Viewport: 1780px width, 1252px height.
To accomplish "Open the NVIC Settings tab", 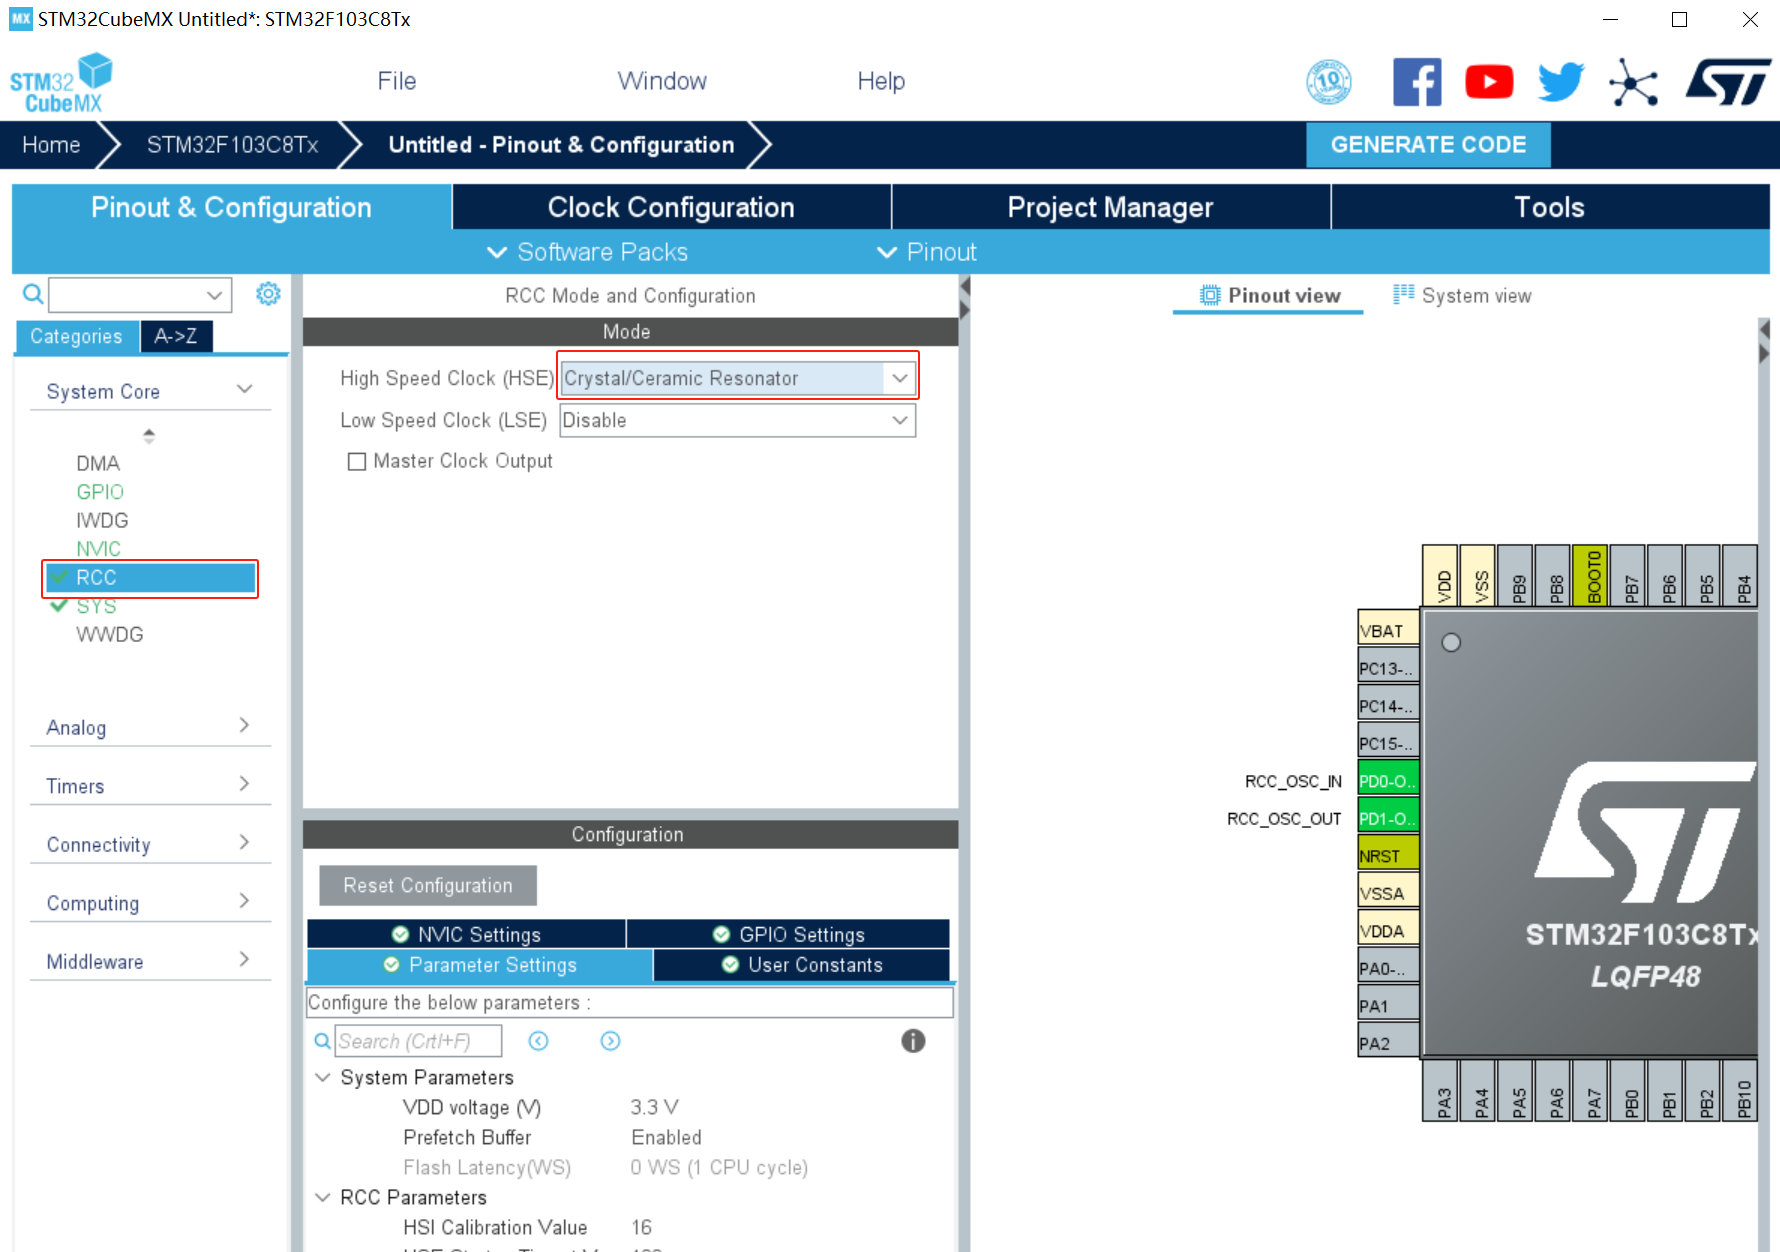I will [x=467, y=934].
